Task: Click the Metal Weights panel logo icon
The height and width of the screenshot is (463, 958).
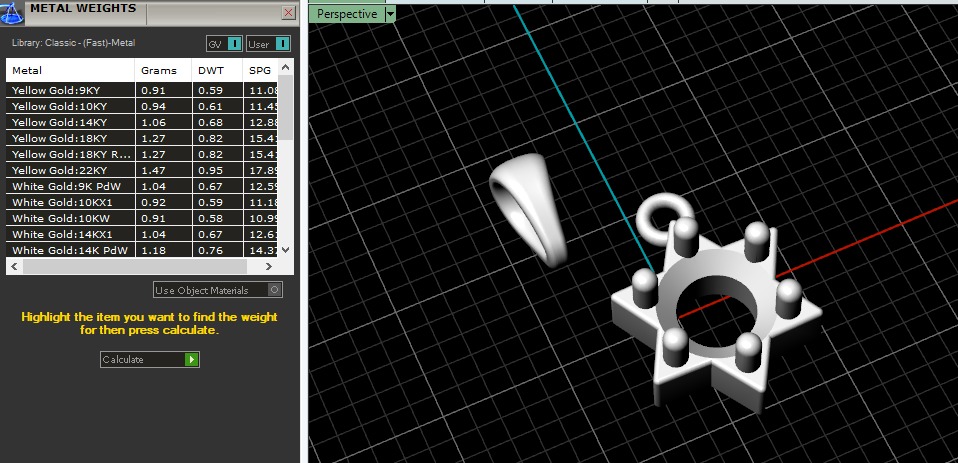Action: pyautogui.click(x=11, y=13)
